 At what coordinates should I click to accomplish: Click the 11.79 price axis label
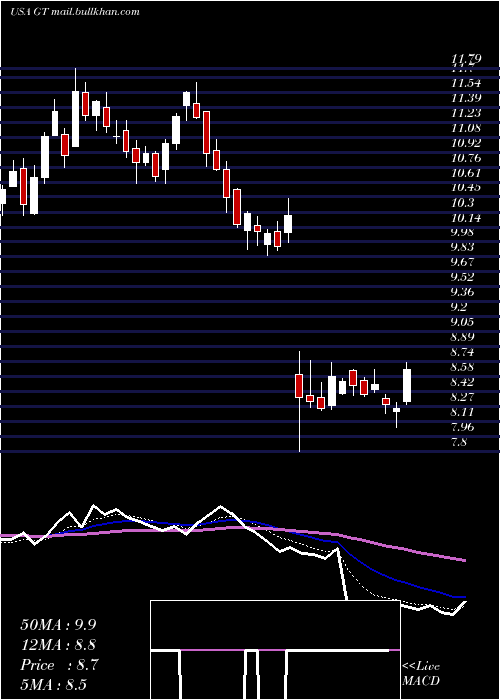click(466, 58)
